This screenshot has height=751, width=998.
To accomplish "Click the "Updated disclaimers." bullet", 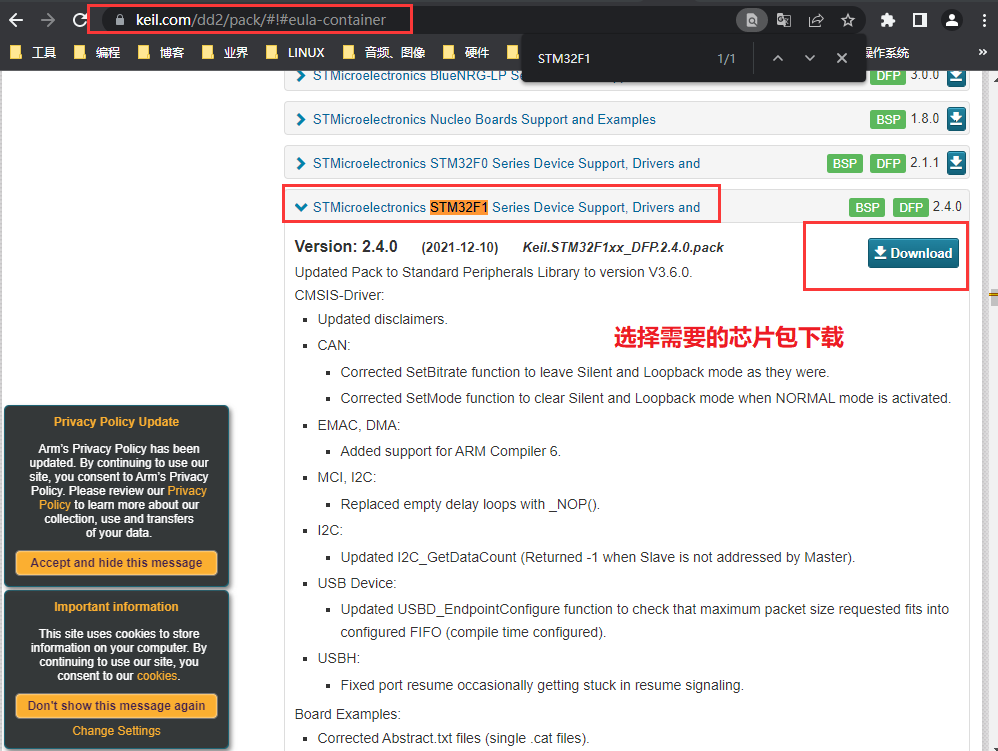I will [x=383, y=319].
